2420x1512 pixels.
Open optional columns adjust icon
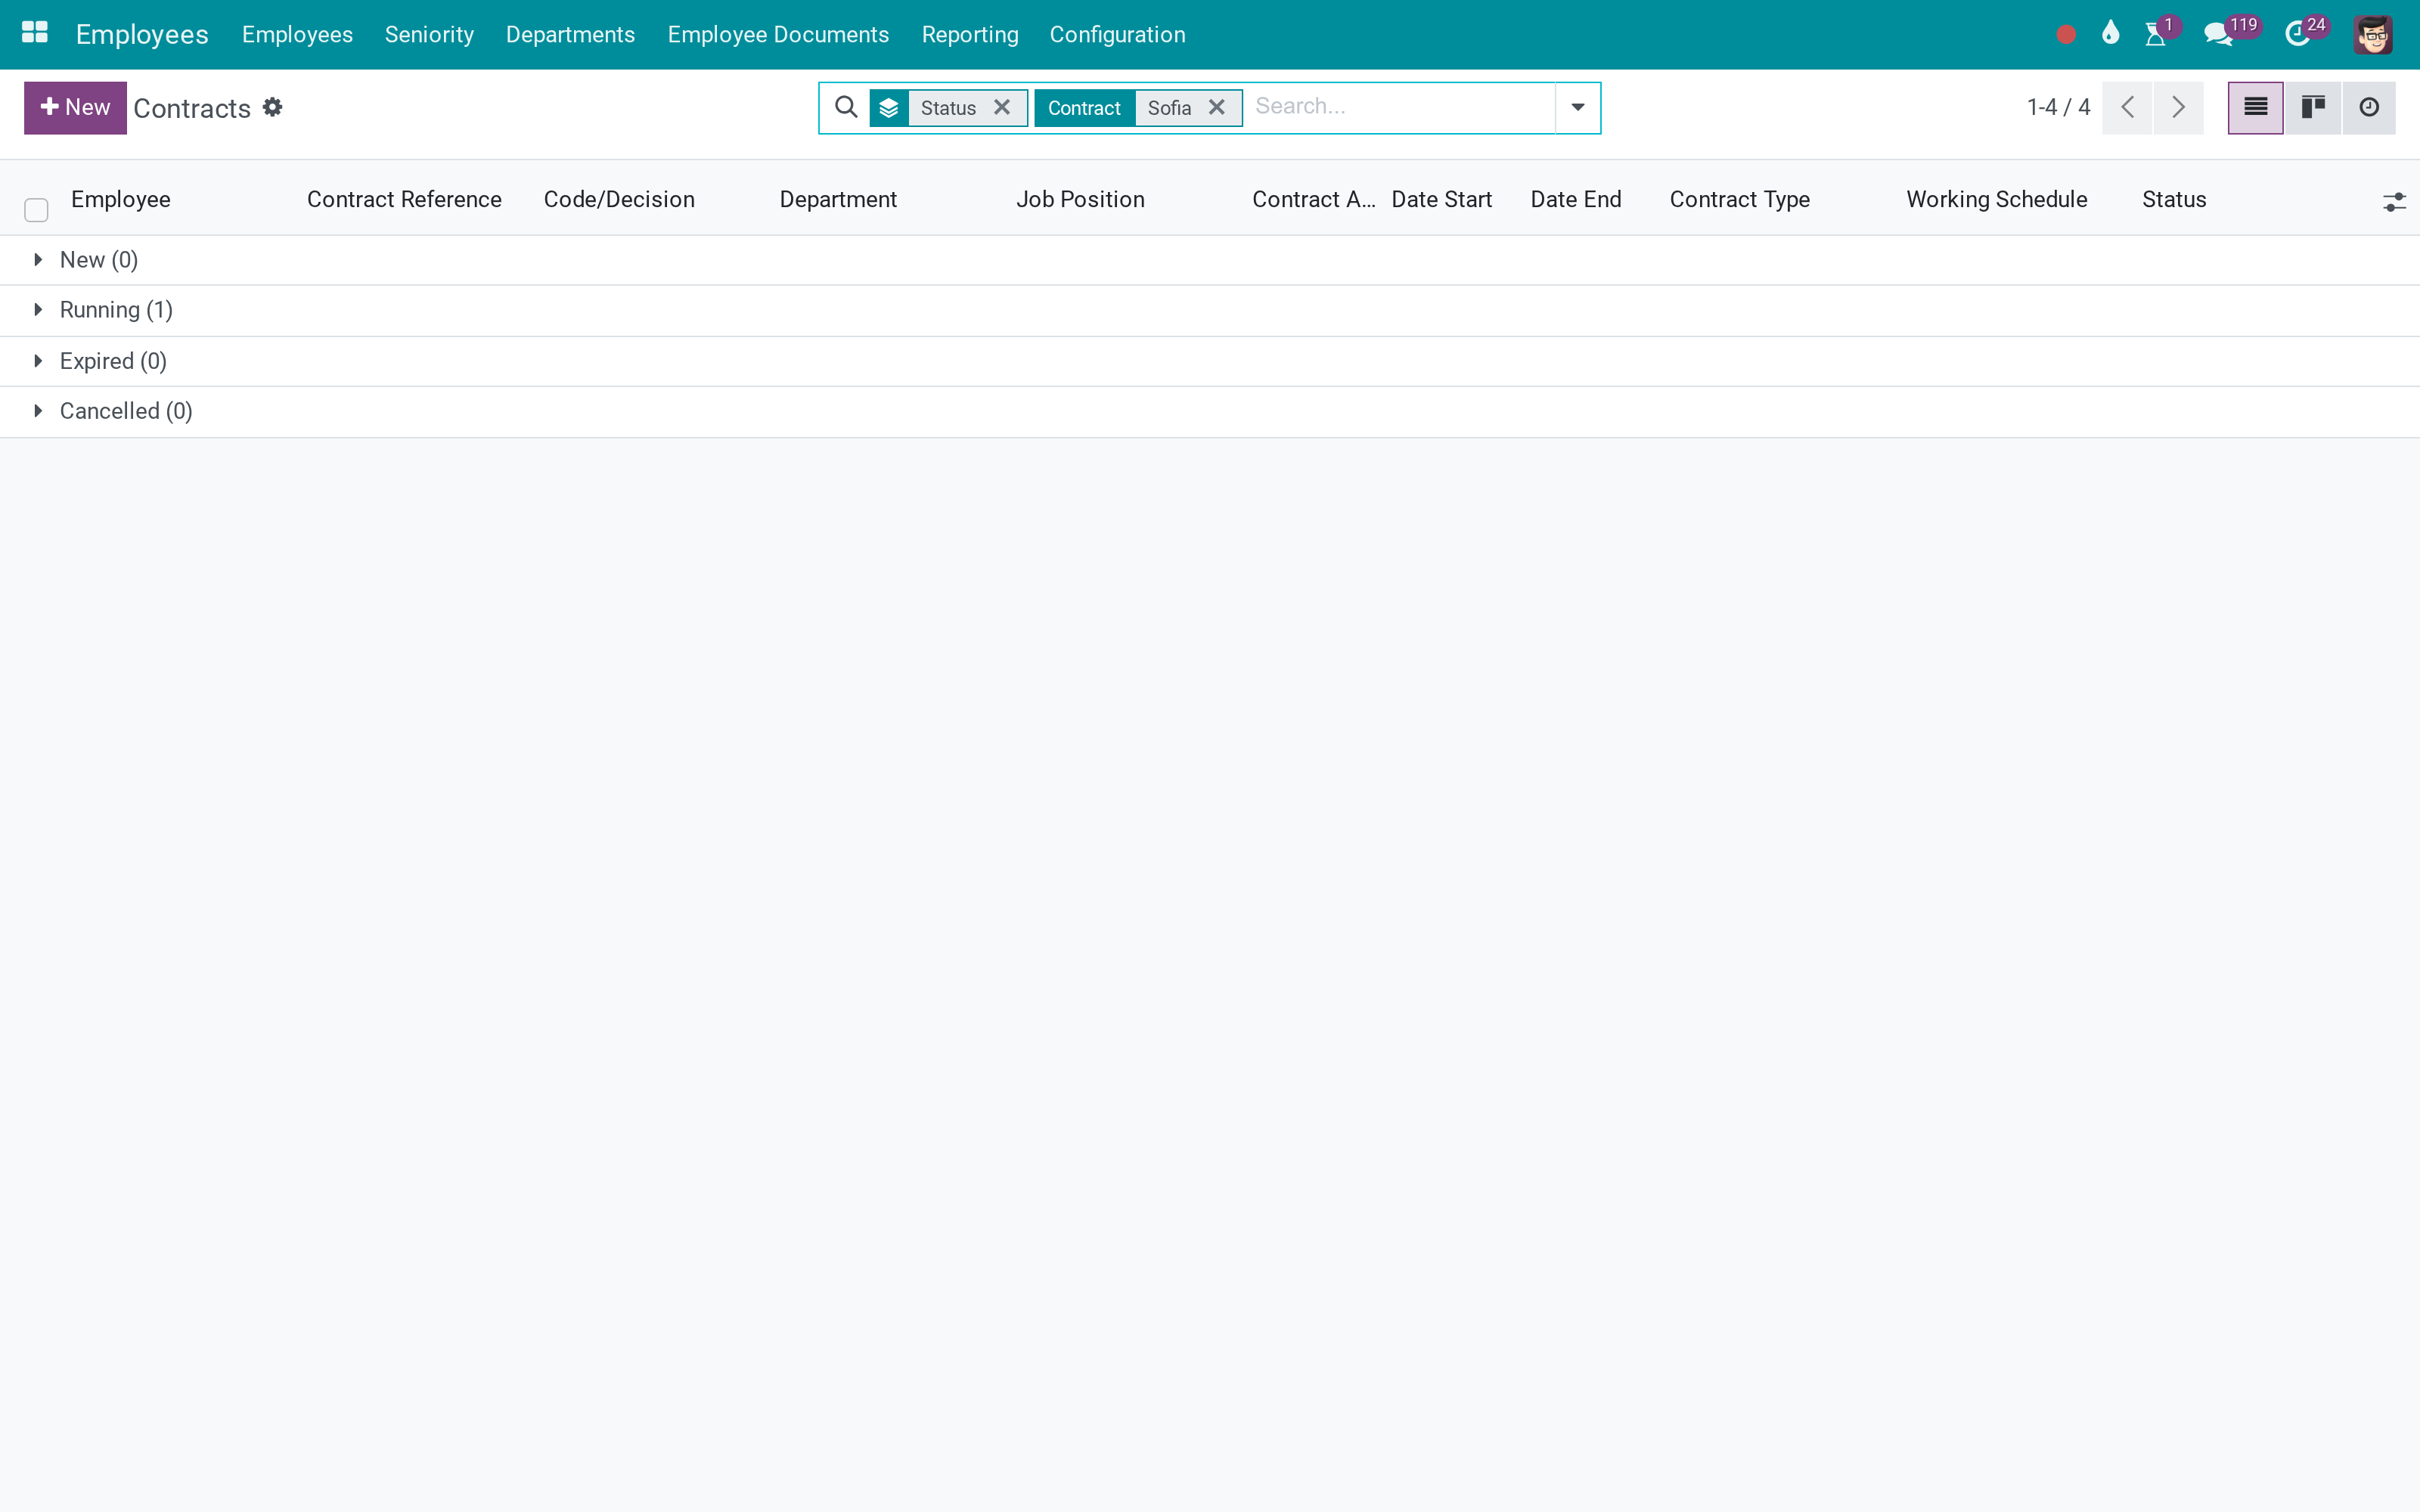pos(2394,202)
